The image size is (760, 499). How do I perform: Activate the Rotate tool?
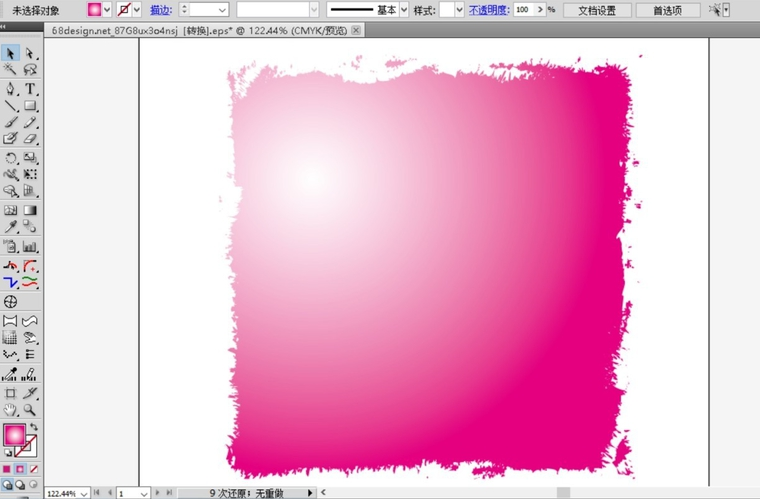[10, 158]
